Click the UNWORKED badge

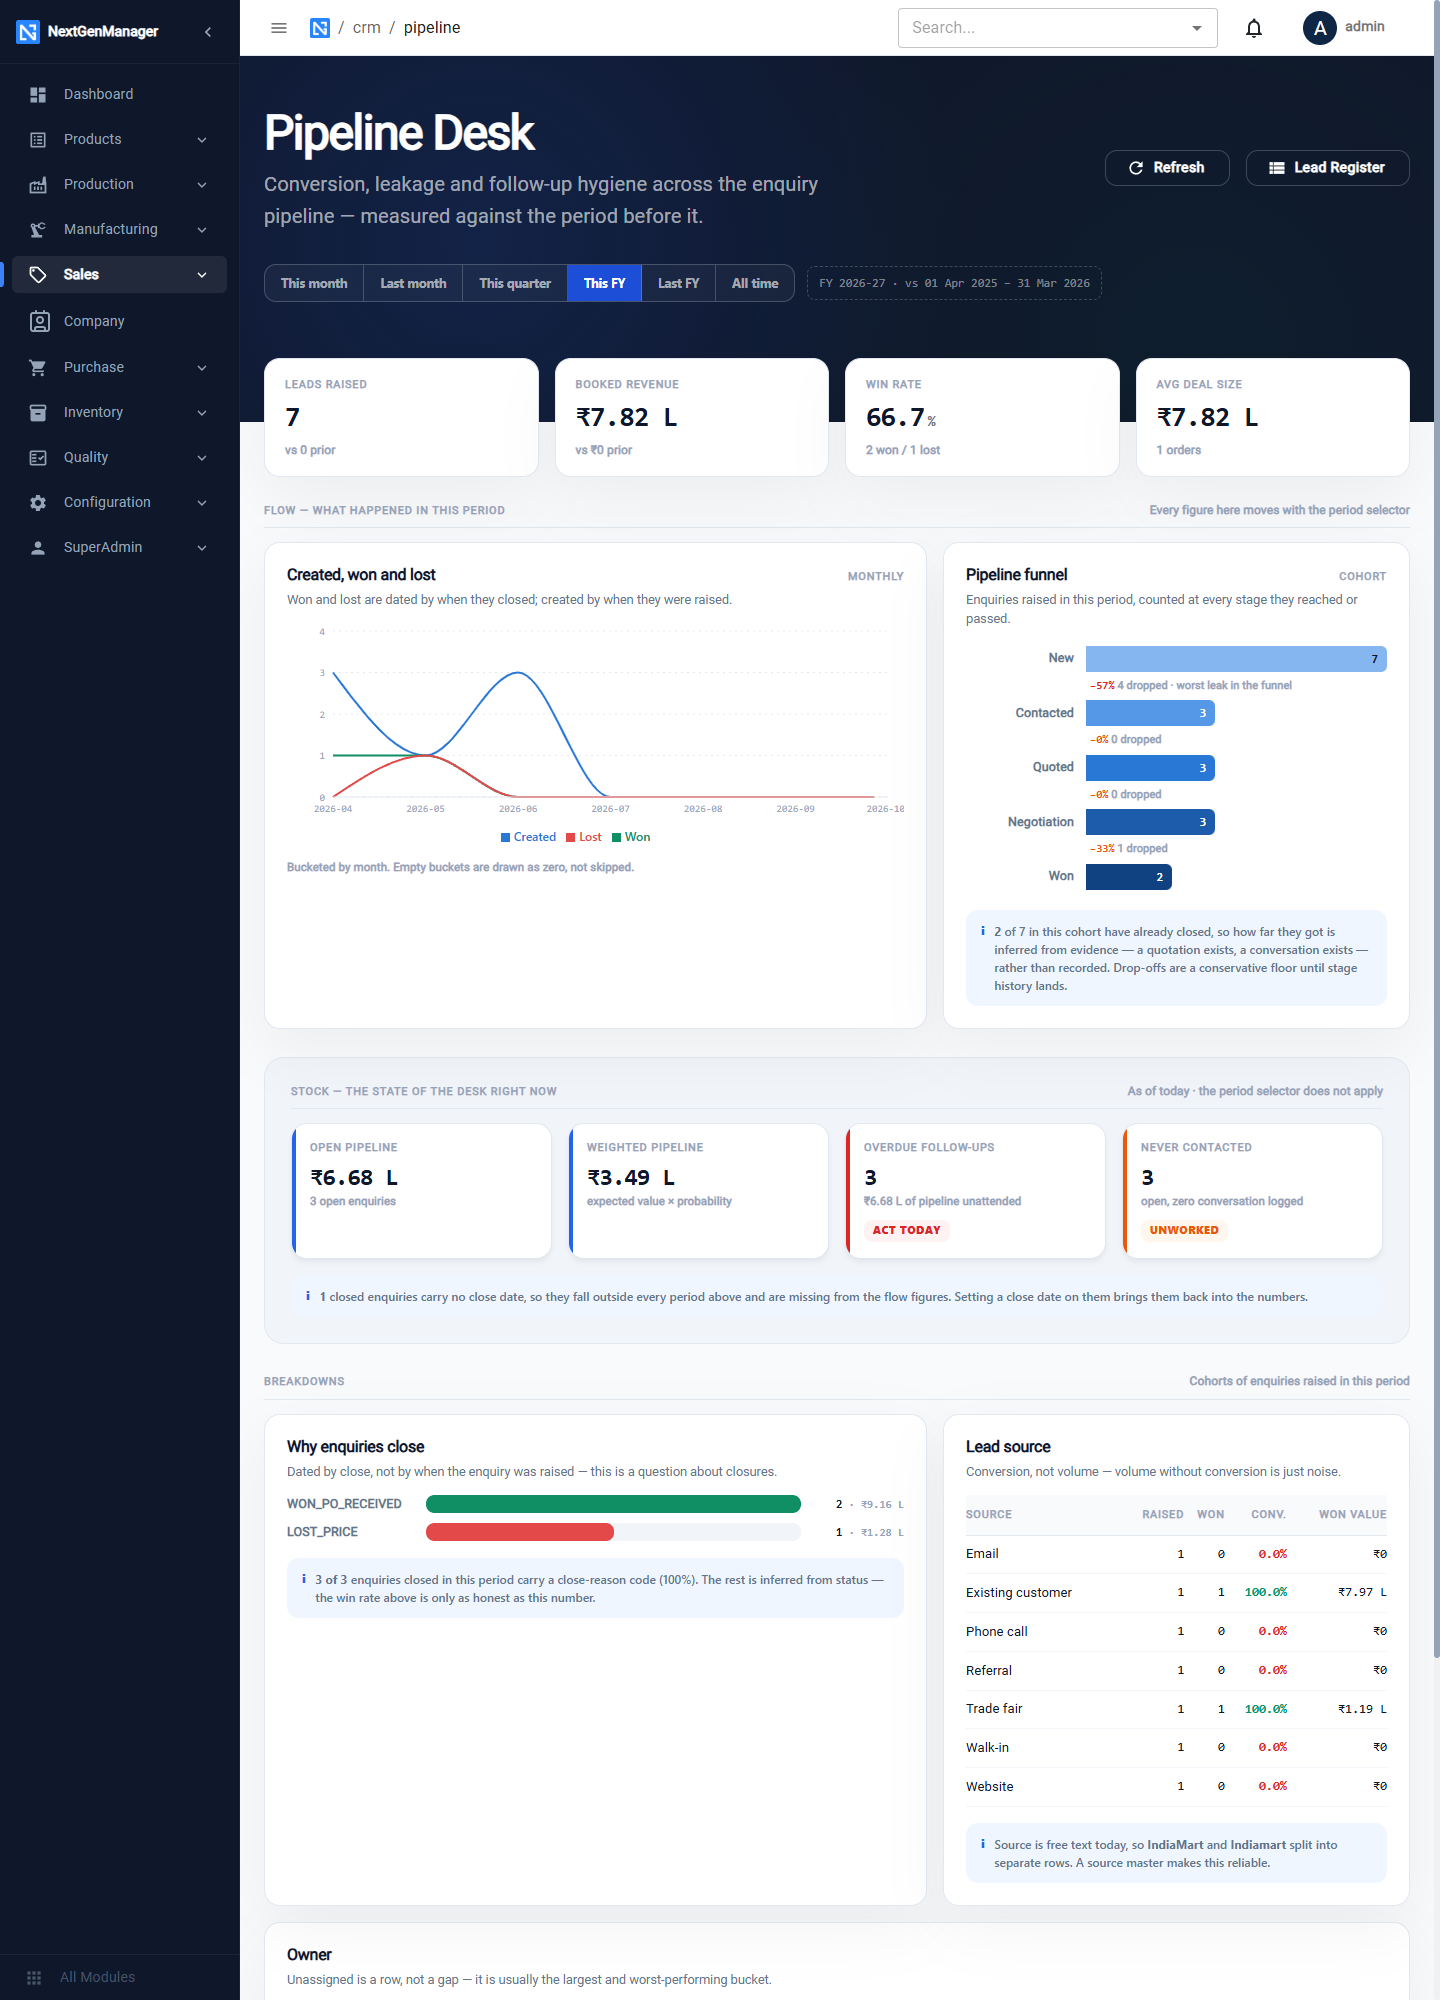(1184, 1230)
